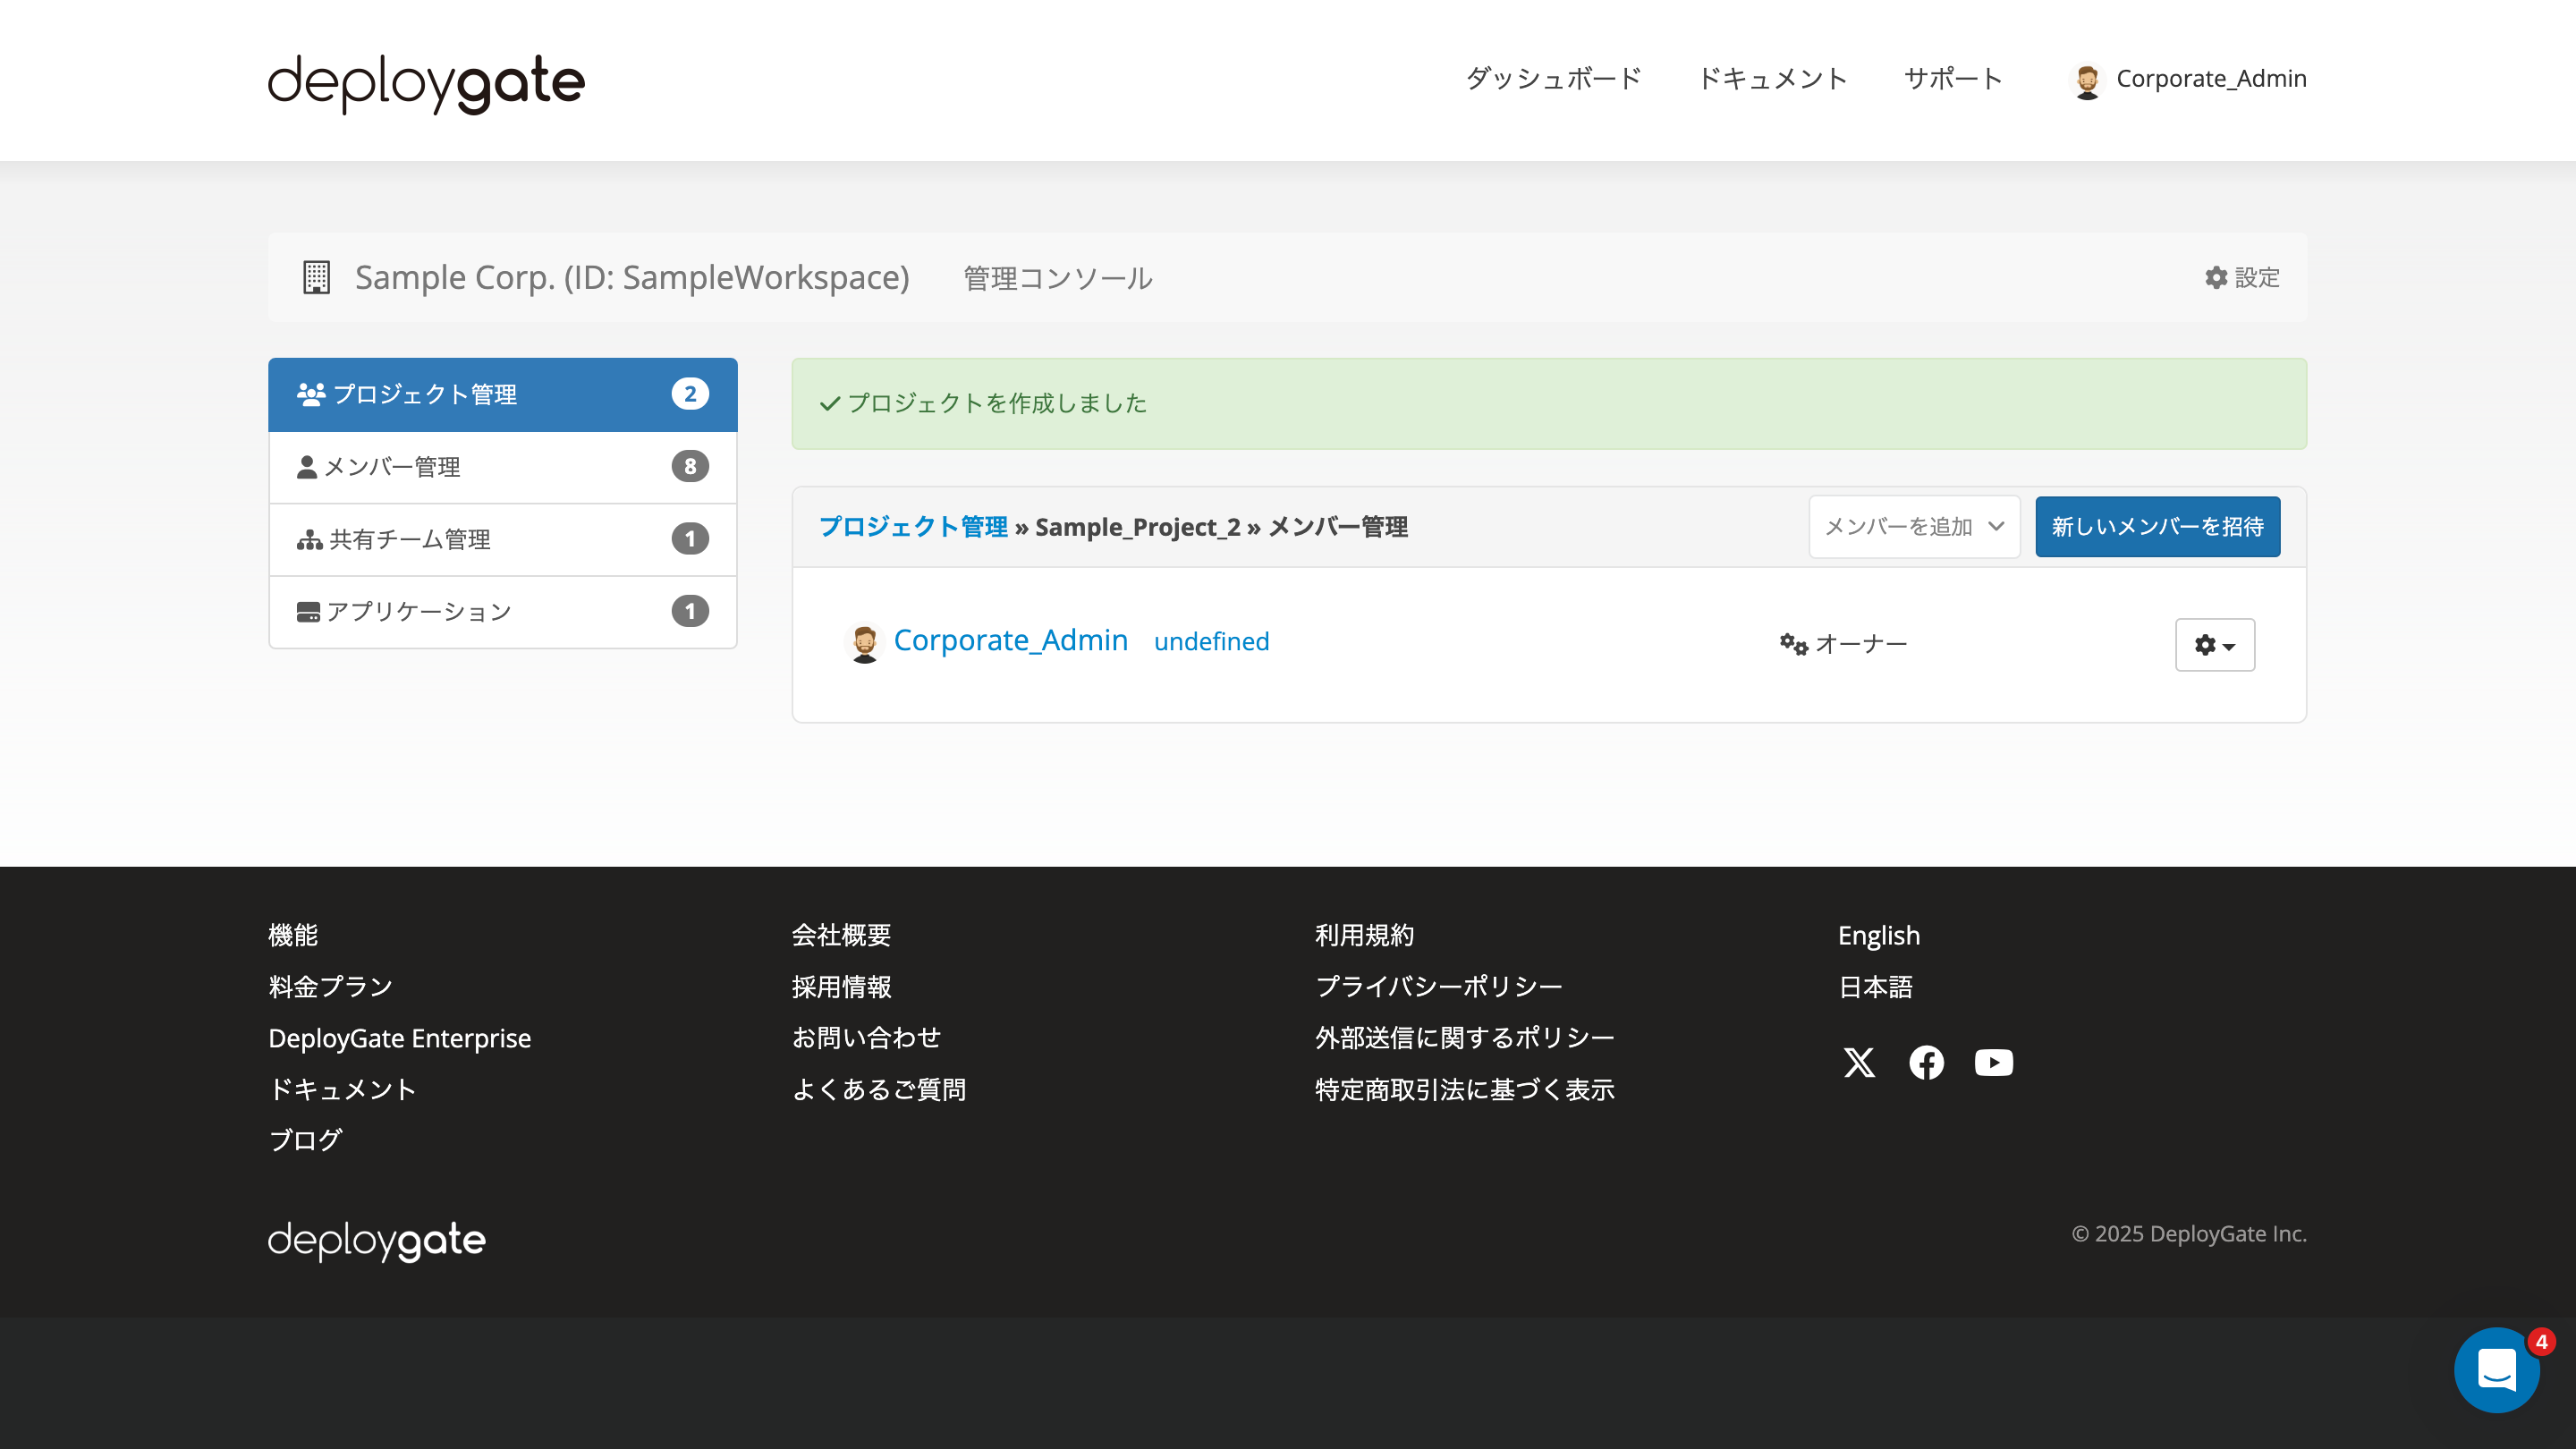
Task: Open workspace 設定 with gear icon
Action: click(x=2242, y=277)
